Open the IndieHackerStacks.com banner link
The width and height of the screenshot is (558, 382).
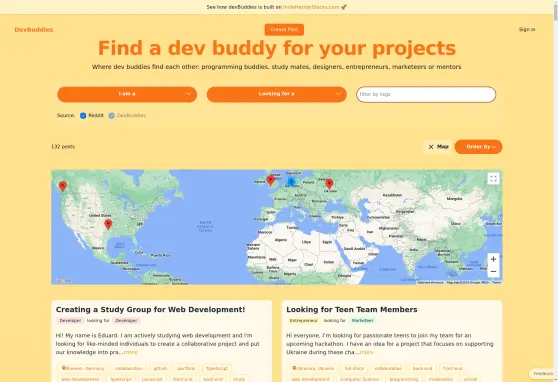pyautogui.click(x=311, y=7)
